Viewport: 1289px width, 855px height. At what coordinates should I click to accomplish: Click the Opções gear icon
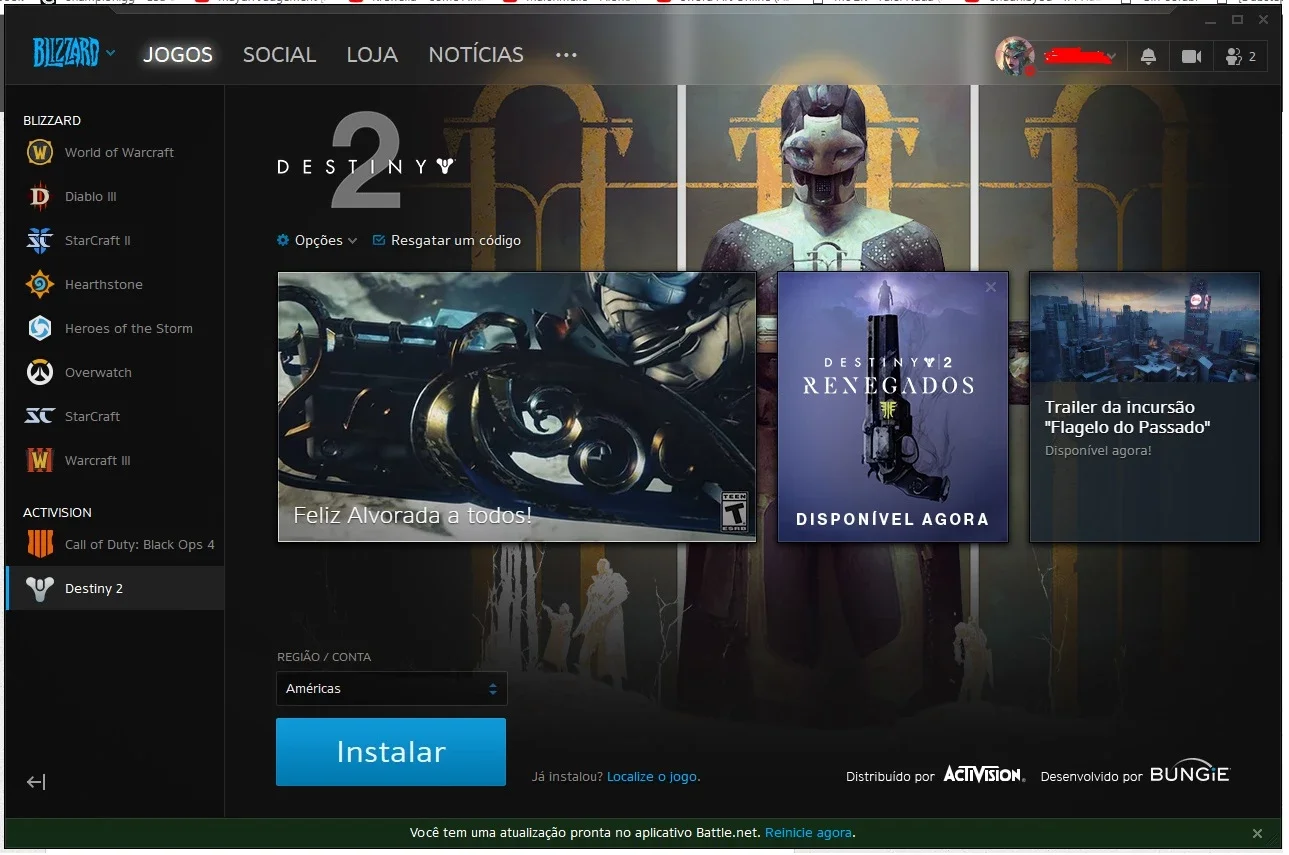pos(284,241)
